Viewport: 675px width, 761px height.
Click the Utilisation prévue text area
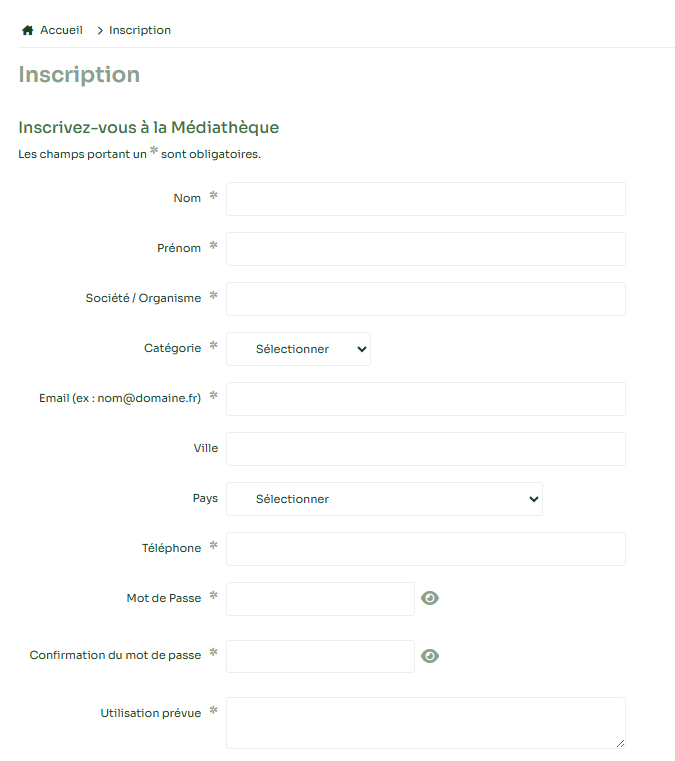click(x=425, y=722)
